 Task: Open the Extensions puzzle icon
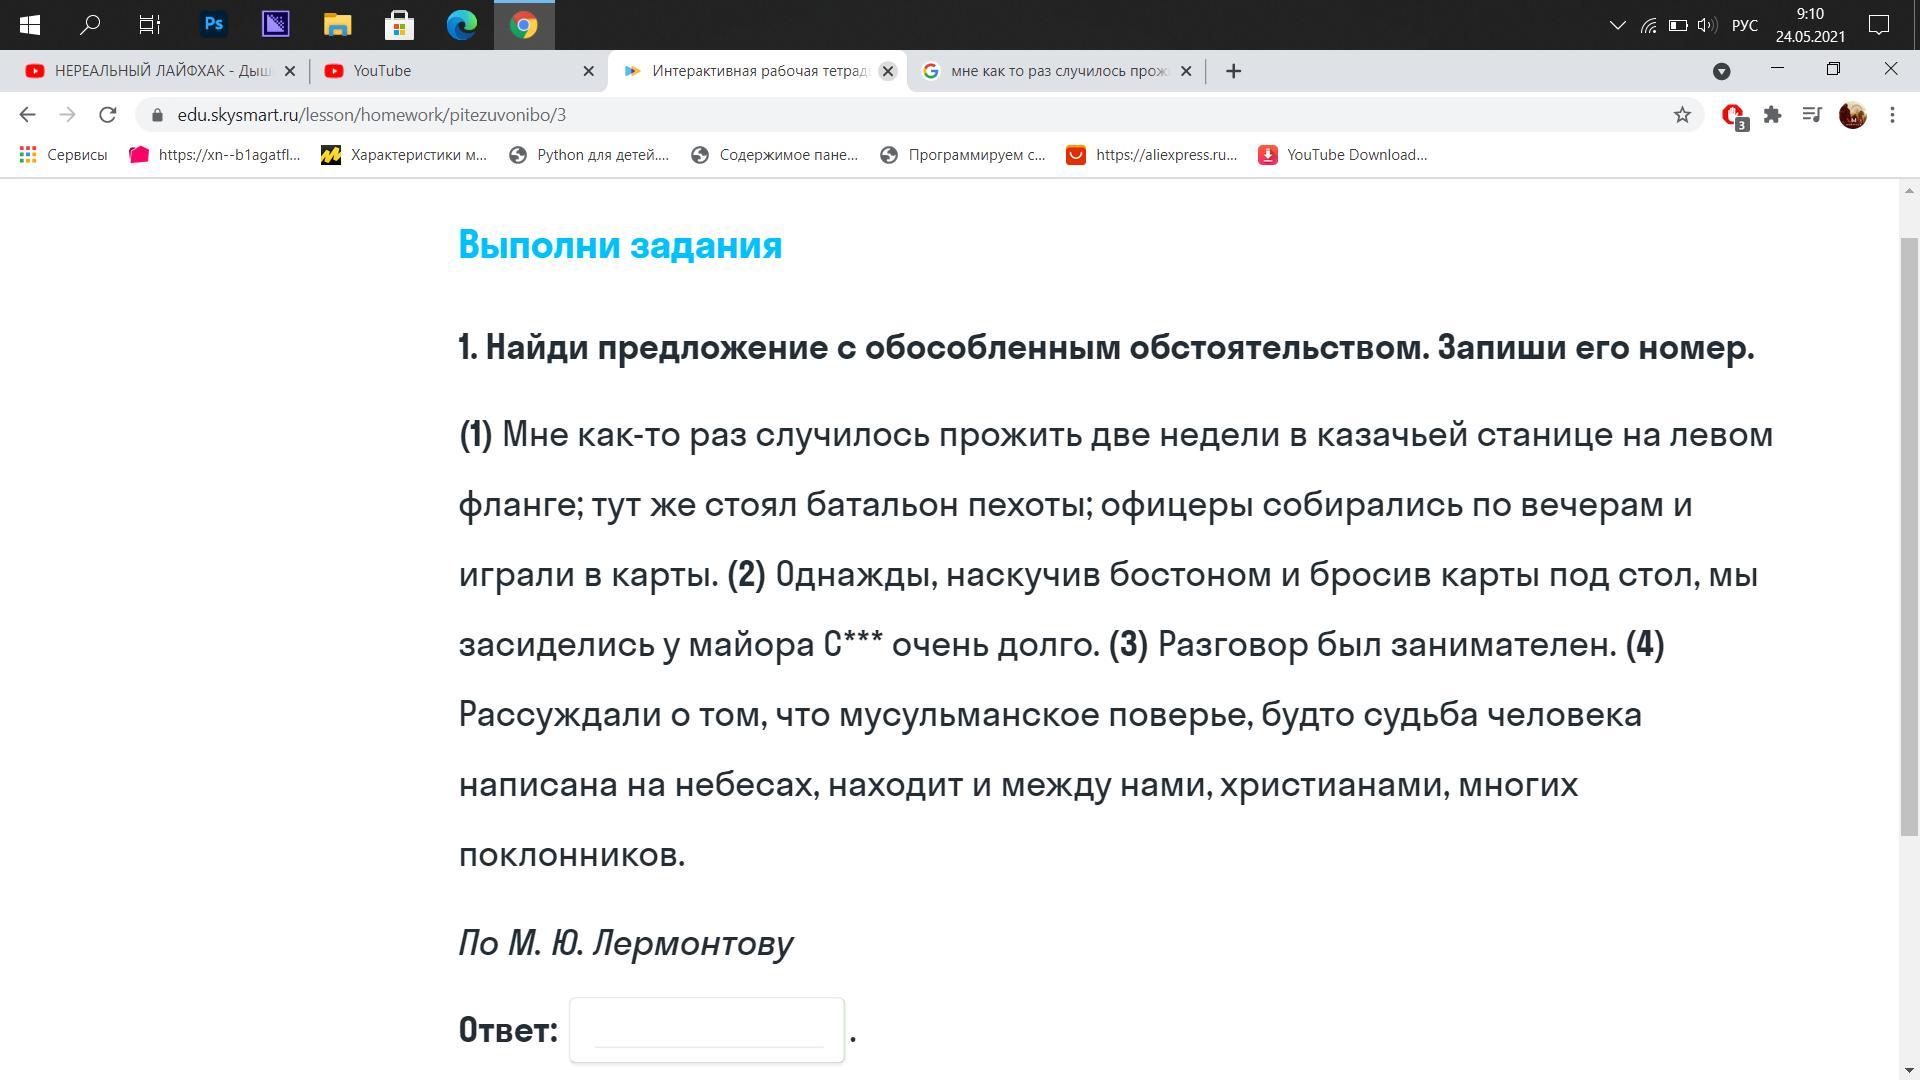click(x=1772, y=115)
